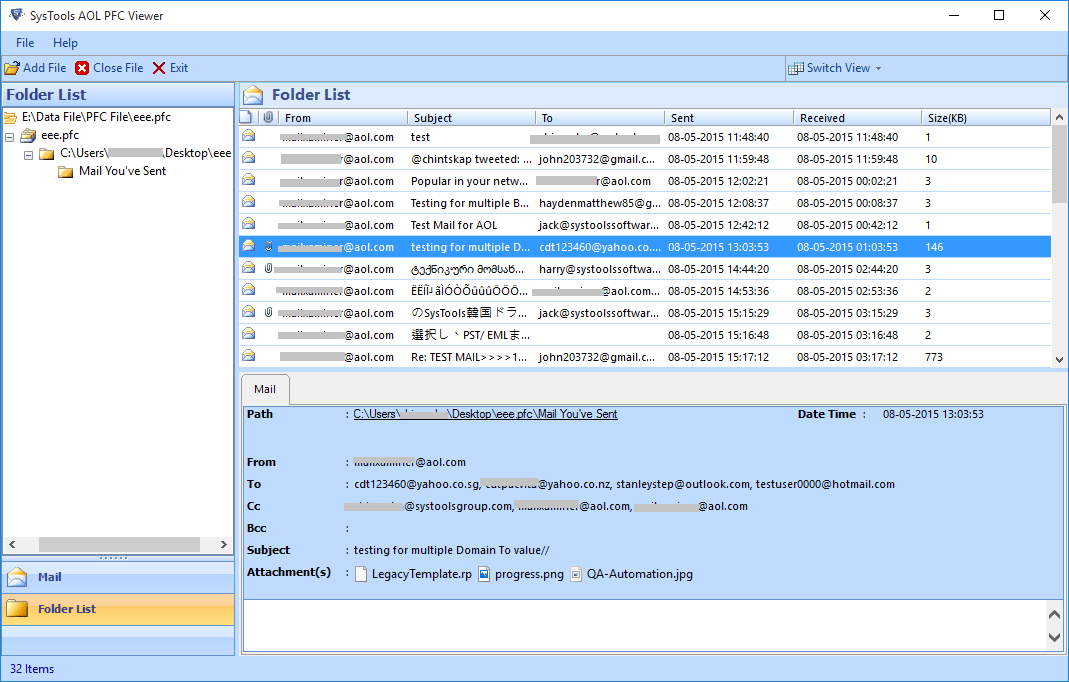The height and width of the screenshot is (682, 1069).
Task: Open the File menu
Action: [25, 43]
